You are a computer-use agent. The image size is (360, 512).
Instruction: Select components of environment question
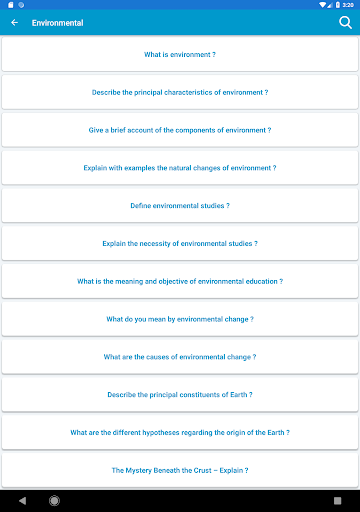click(x=180, y=130)
